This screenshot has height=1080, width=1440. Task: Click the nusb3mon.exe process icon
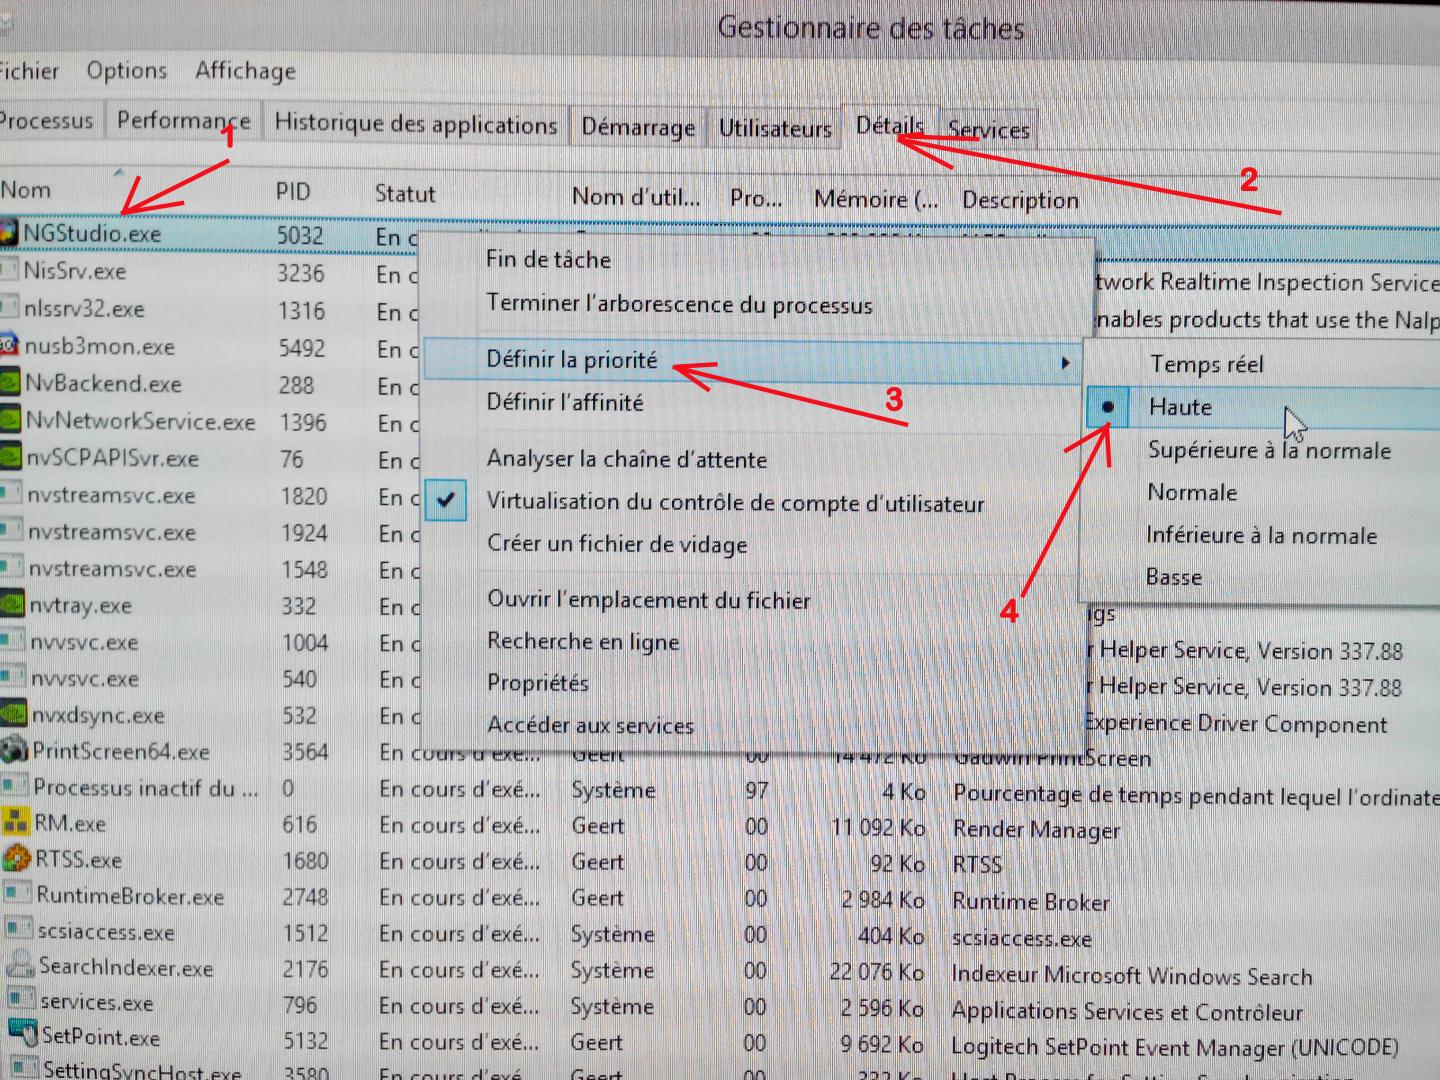point(8,346)
